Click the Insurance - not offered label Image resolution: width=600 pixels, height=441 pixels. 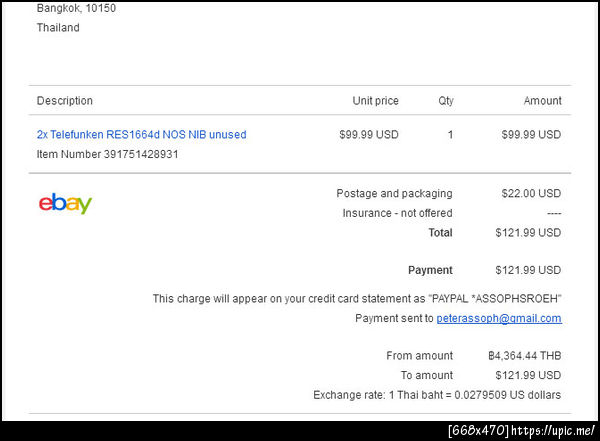pos(397,213)
